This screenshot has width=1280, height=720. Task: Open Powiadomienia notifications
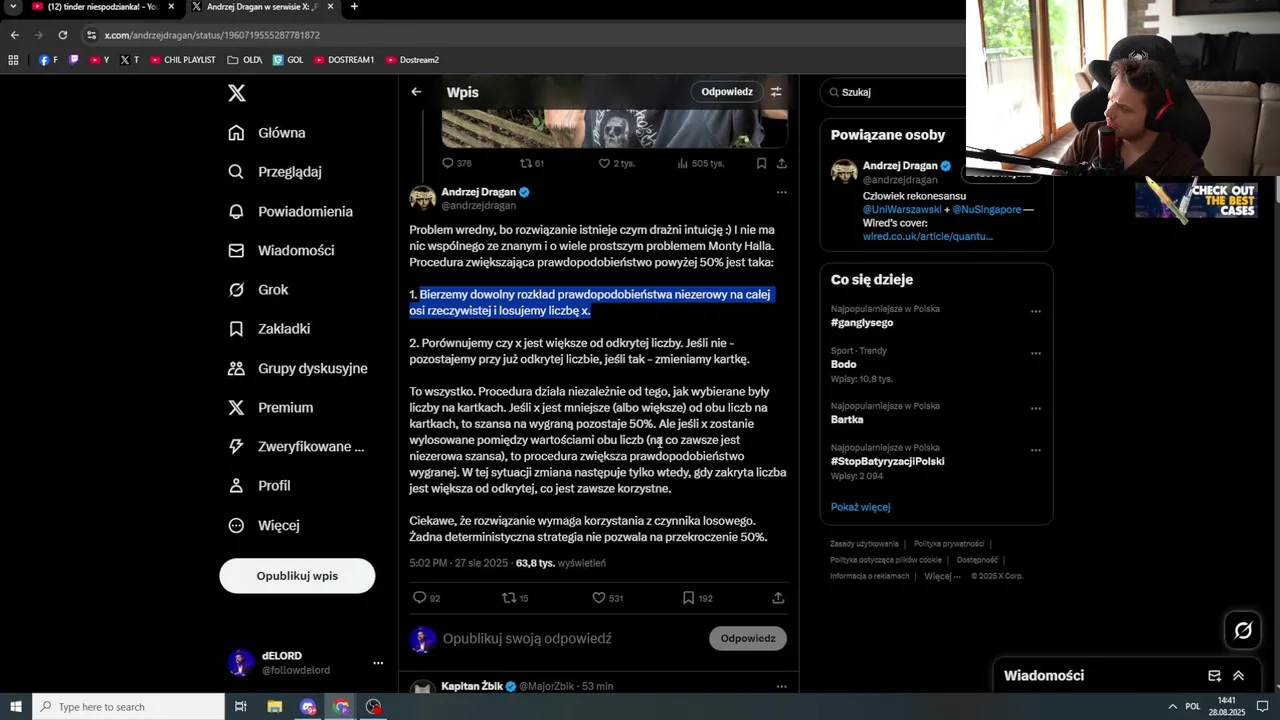(291, 212)
